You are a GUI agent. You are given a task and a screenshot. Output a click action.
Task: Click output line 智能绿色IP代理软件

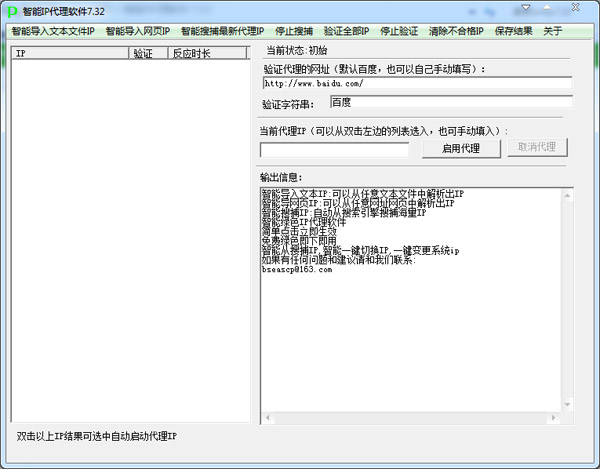click(x=304, y=222)
